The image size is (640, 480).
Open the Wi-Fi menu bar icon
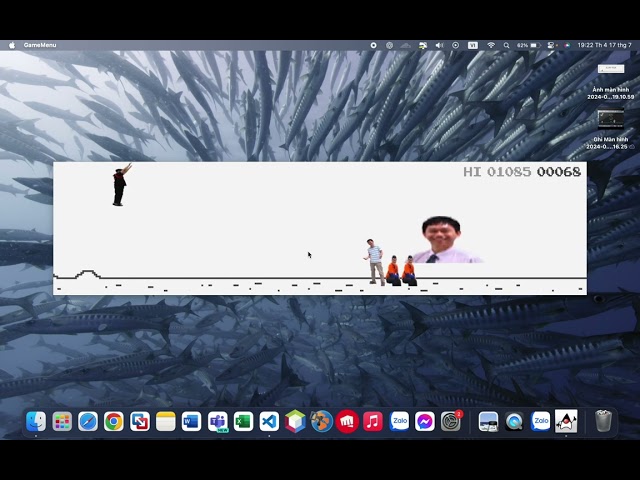tap(491, 45)
